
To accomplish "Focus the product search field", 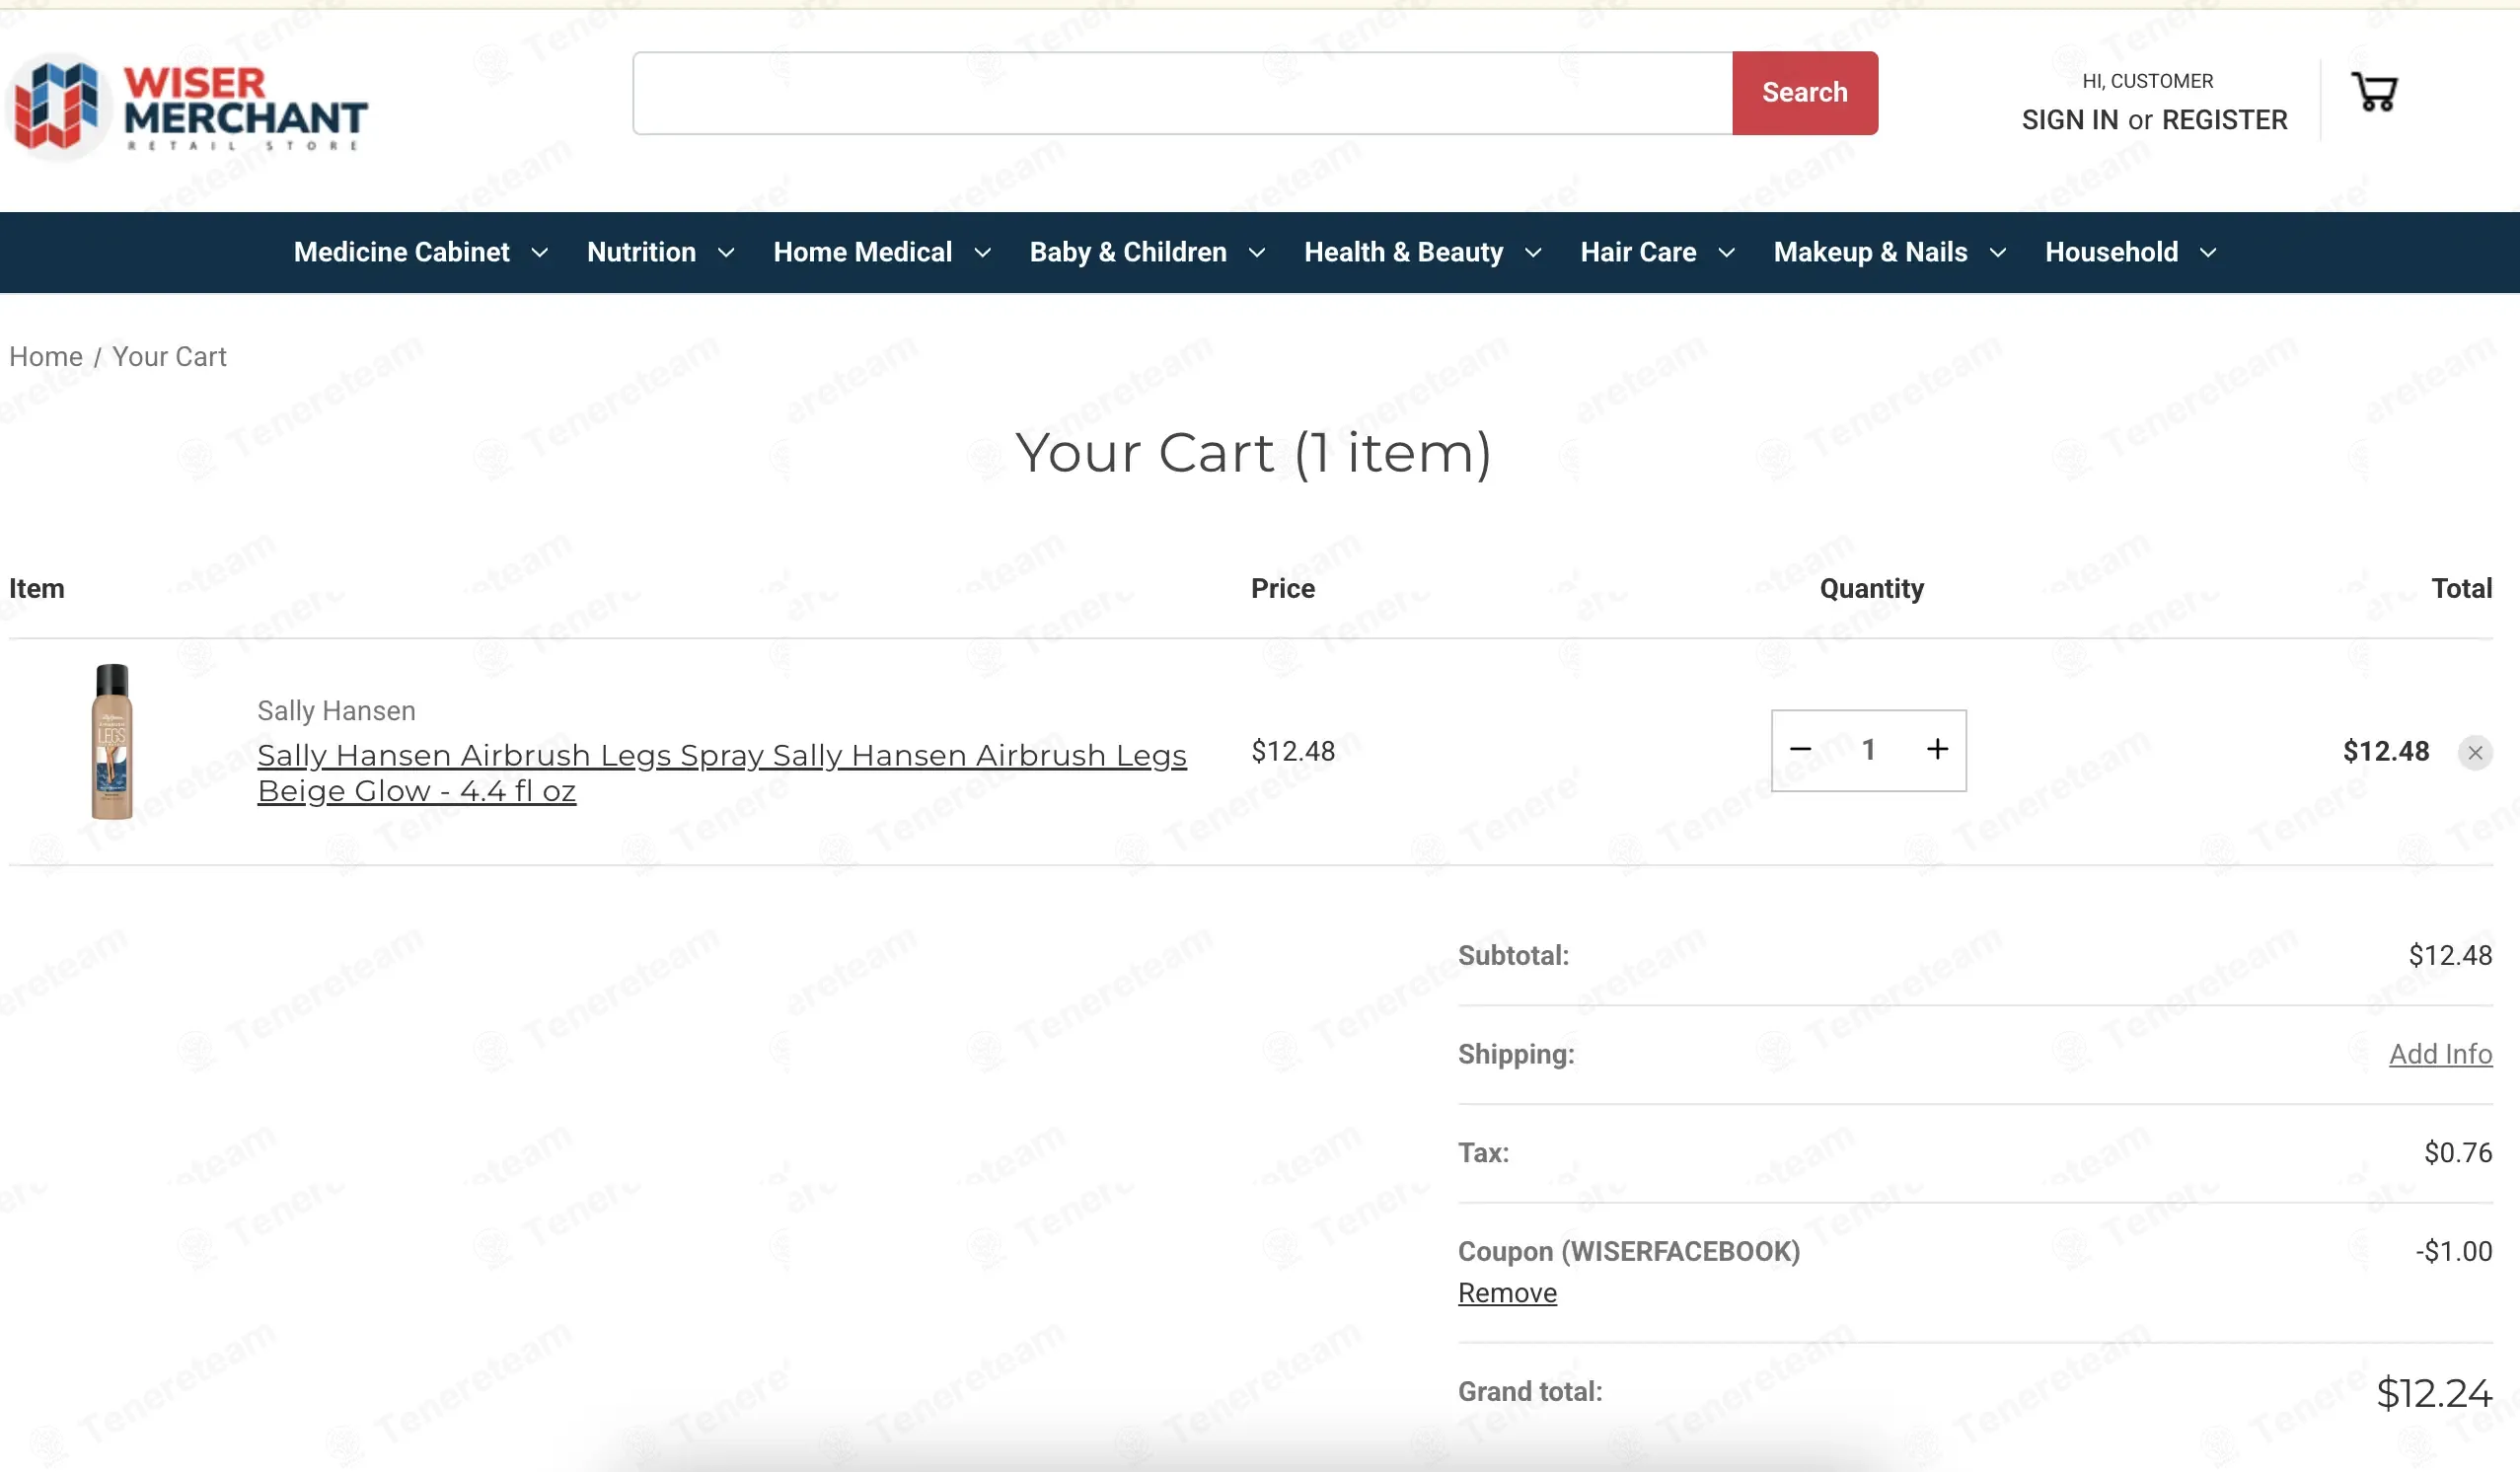I will pyautogui.click(x=1182, y=93).
